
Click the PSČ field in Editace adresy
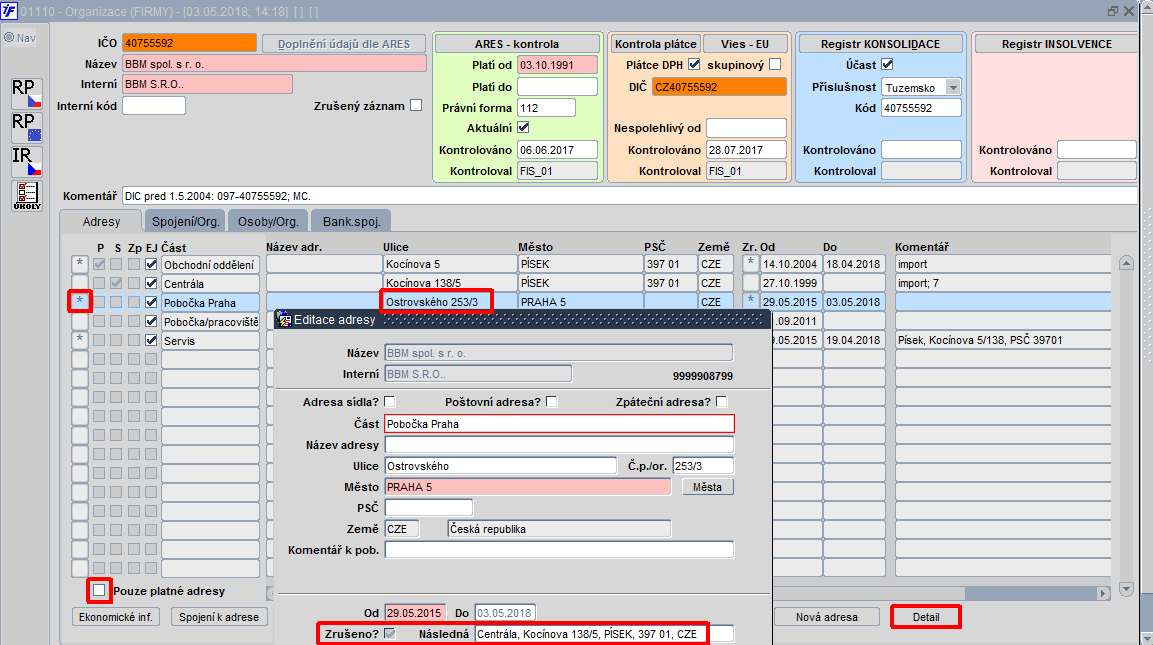tap(429, 507)
